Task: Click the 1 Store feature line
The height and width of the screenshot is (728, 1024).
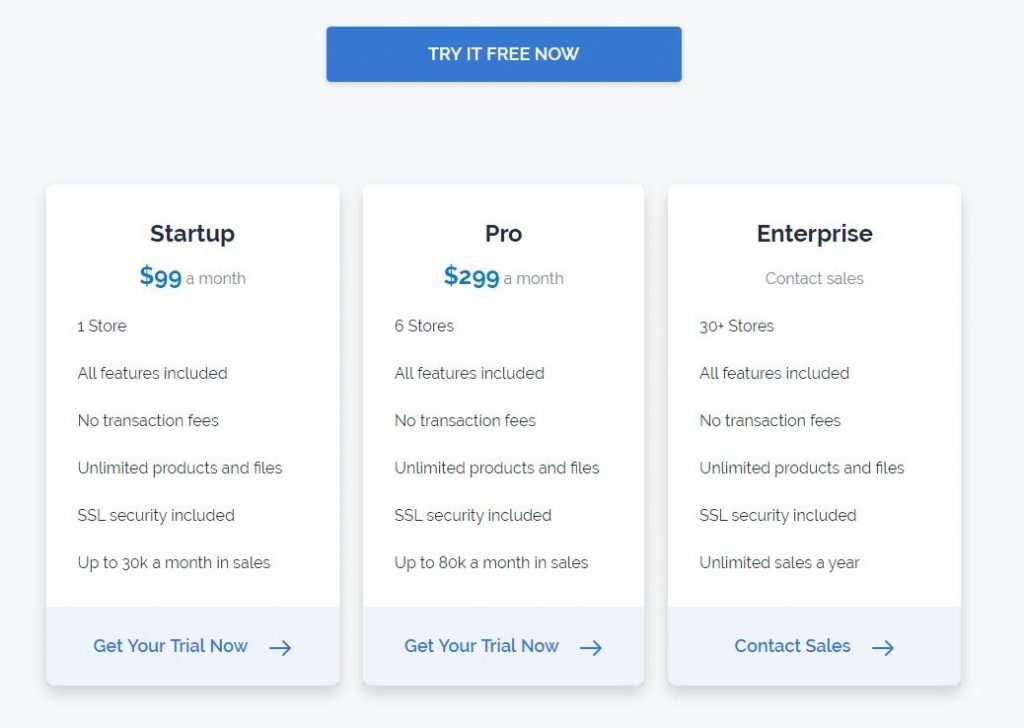Action: coord(102,326)
